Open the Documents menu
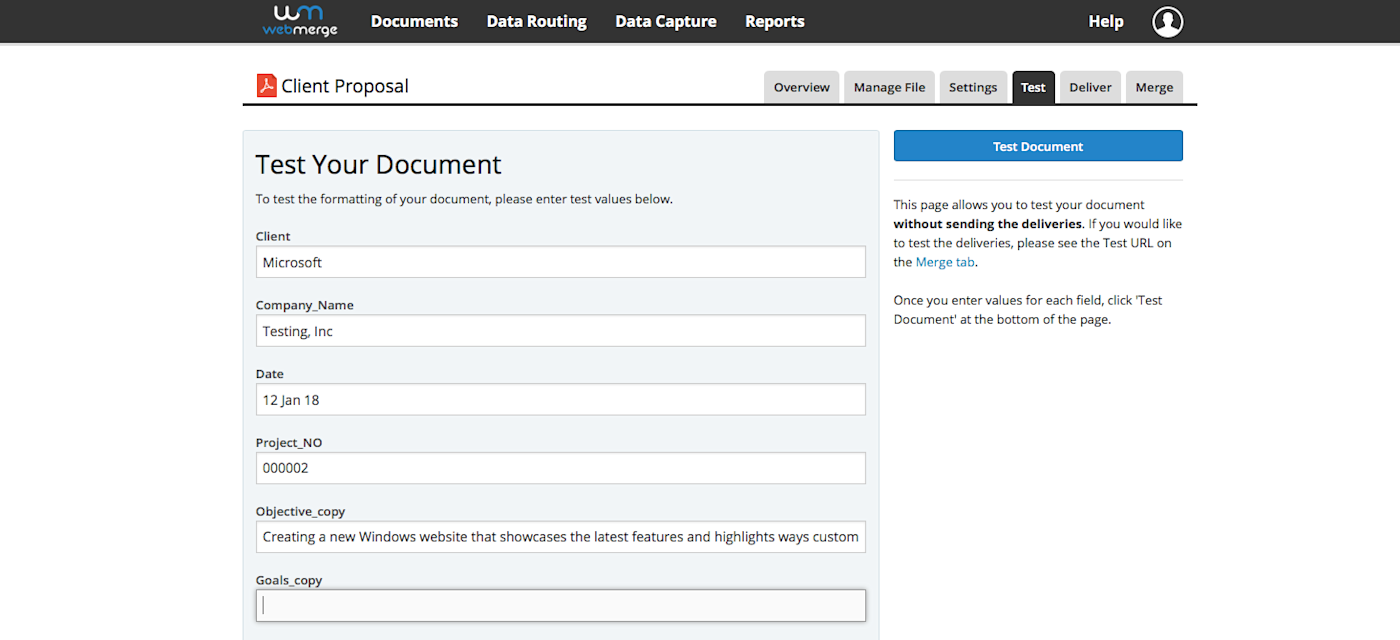Viewport: 1400px width, 640px height. pyautogui.click(x=414, y=21)
